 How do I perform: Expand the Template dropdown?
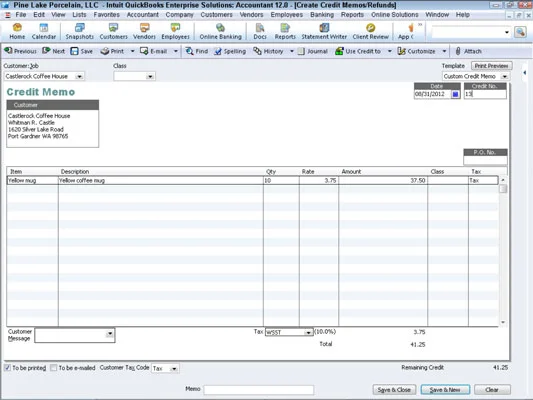tap(505, 76)
